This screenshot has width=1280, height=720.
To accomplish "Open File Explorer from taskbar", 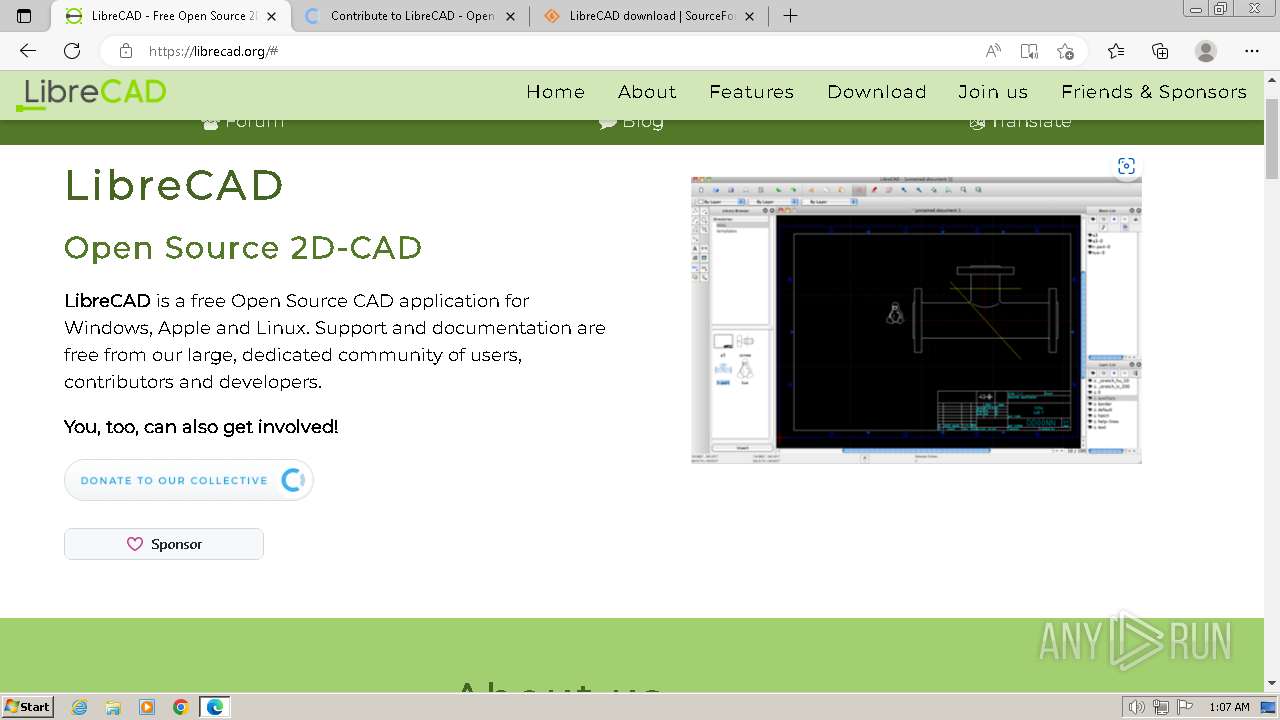I will pos(113,707).
